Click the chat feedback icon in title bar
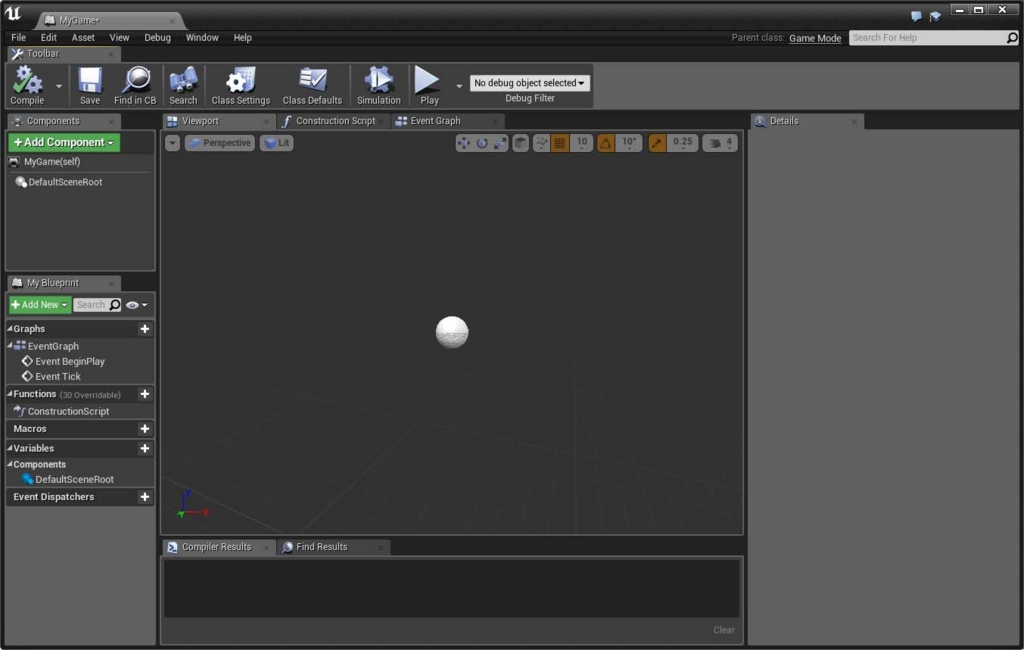The image size is (1024, 650). (916, 16)
